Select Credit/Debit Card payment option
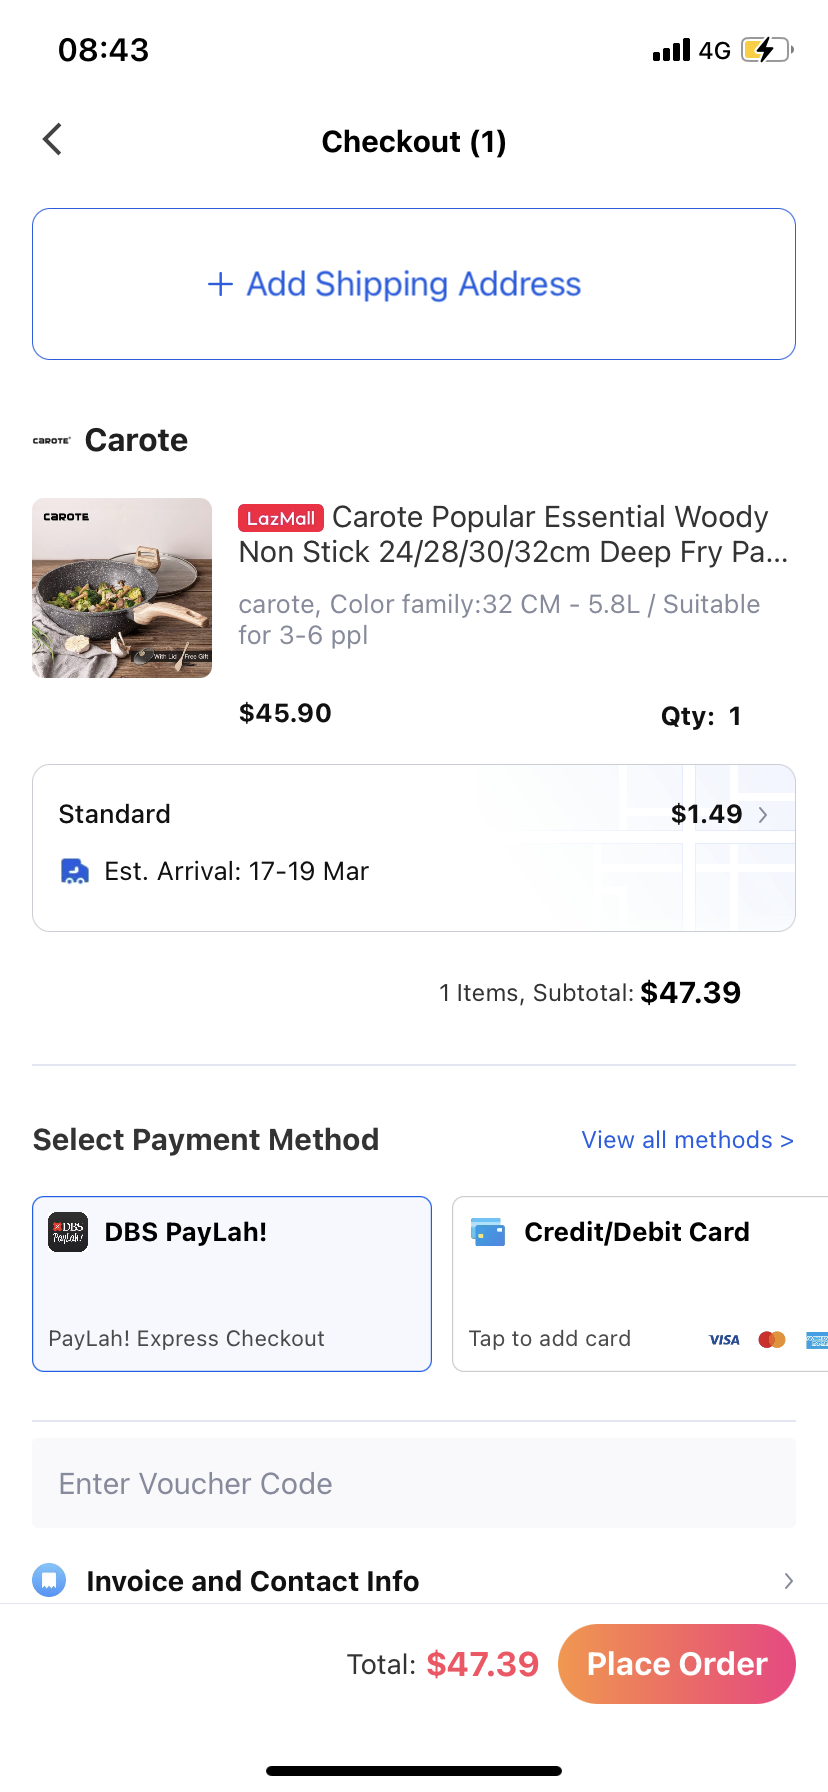 (640, 1284)
